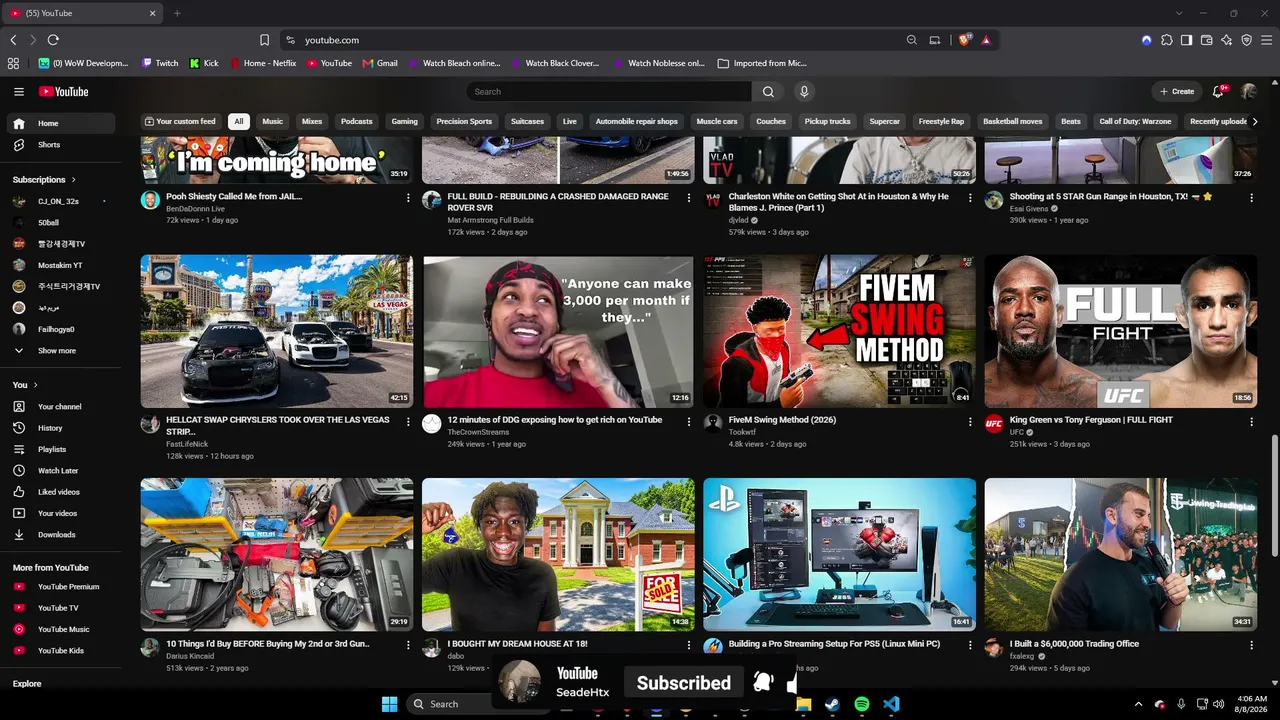This screenshot has height=720, width=1280.
Task: Click the YouTube logo
Action: pos(64,92)
